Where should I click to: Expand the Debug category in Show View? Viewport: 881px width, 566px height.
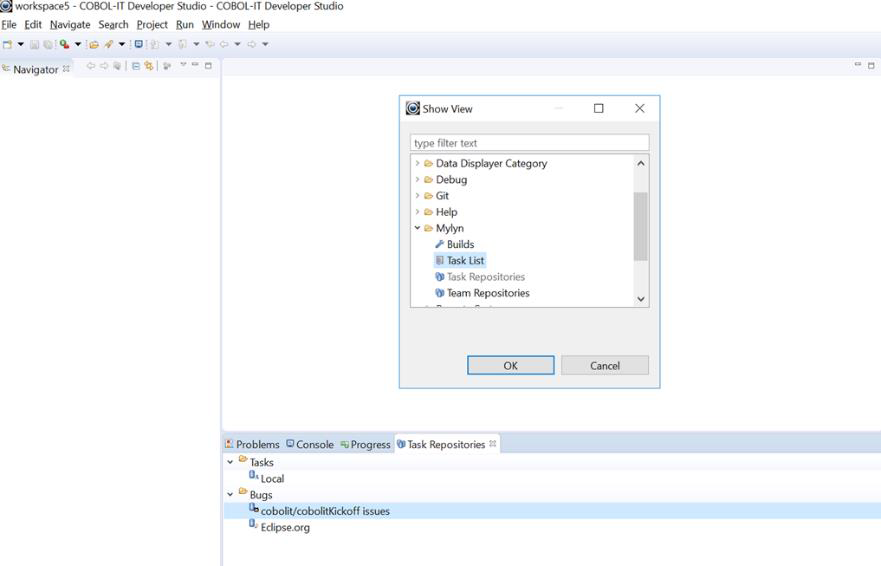pos(418,180)
